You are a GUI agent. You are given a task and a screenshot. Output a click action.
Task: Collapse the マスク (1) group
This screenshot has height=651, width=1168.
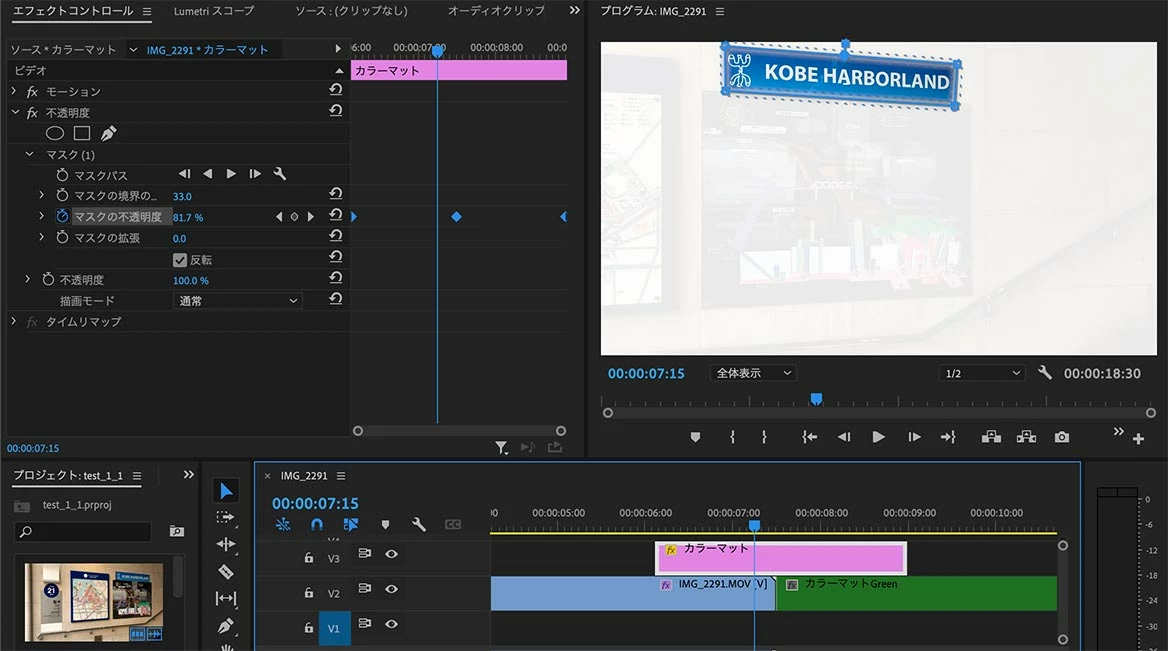coord(30,153)
